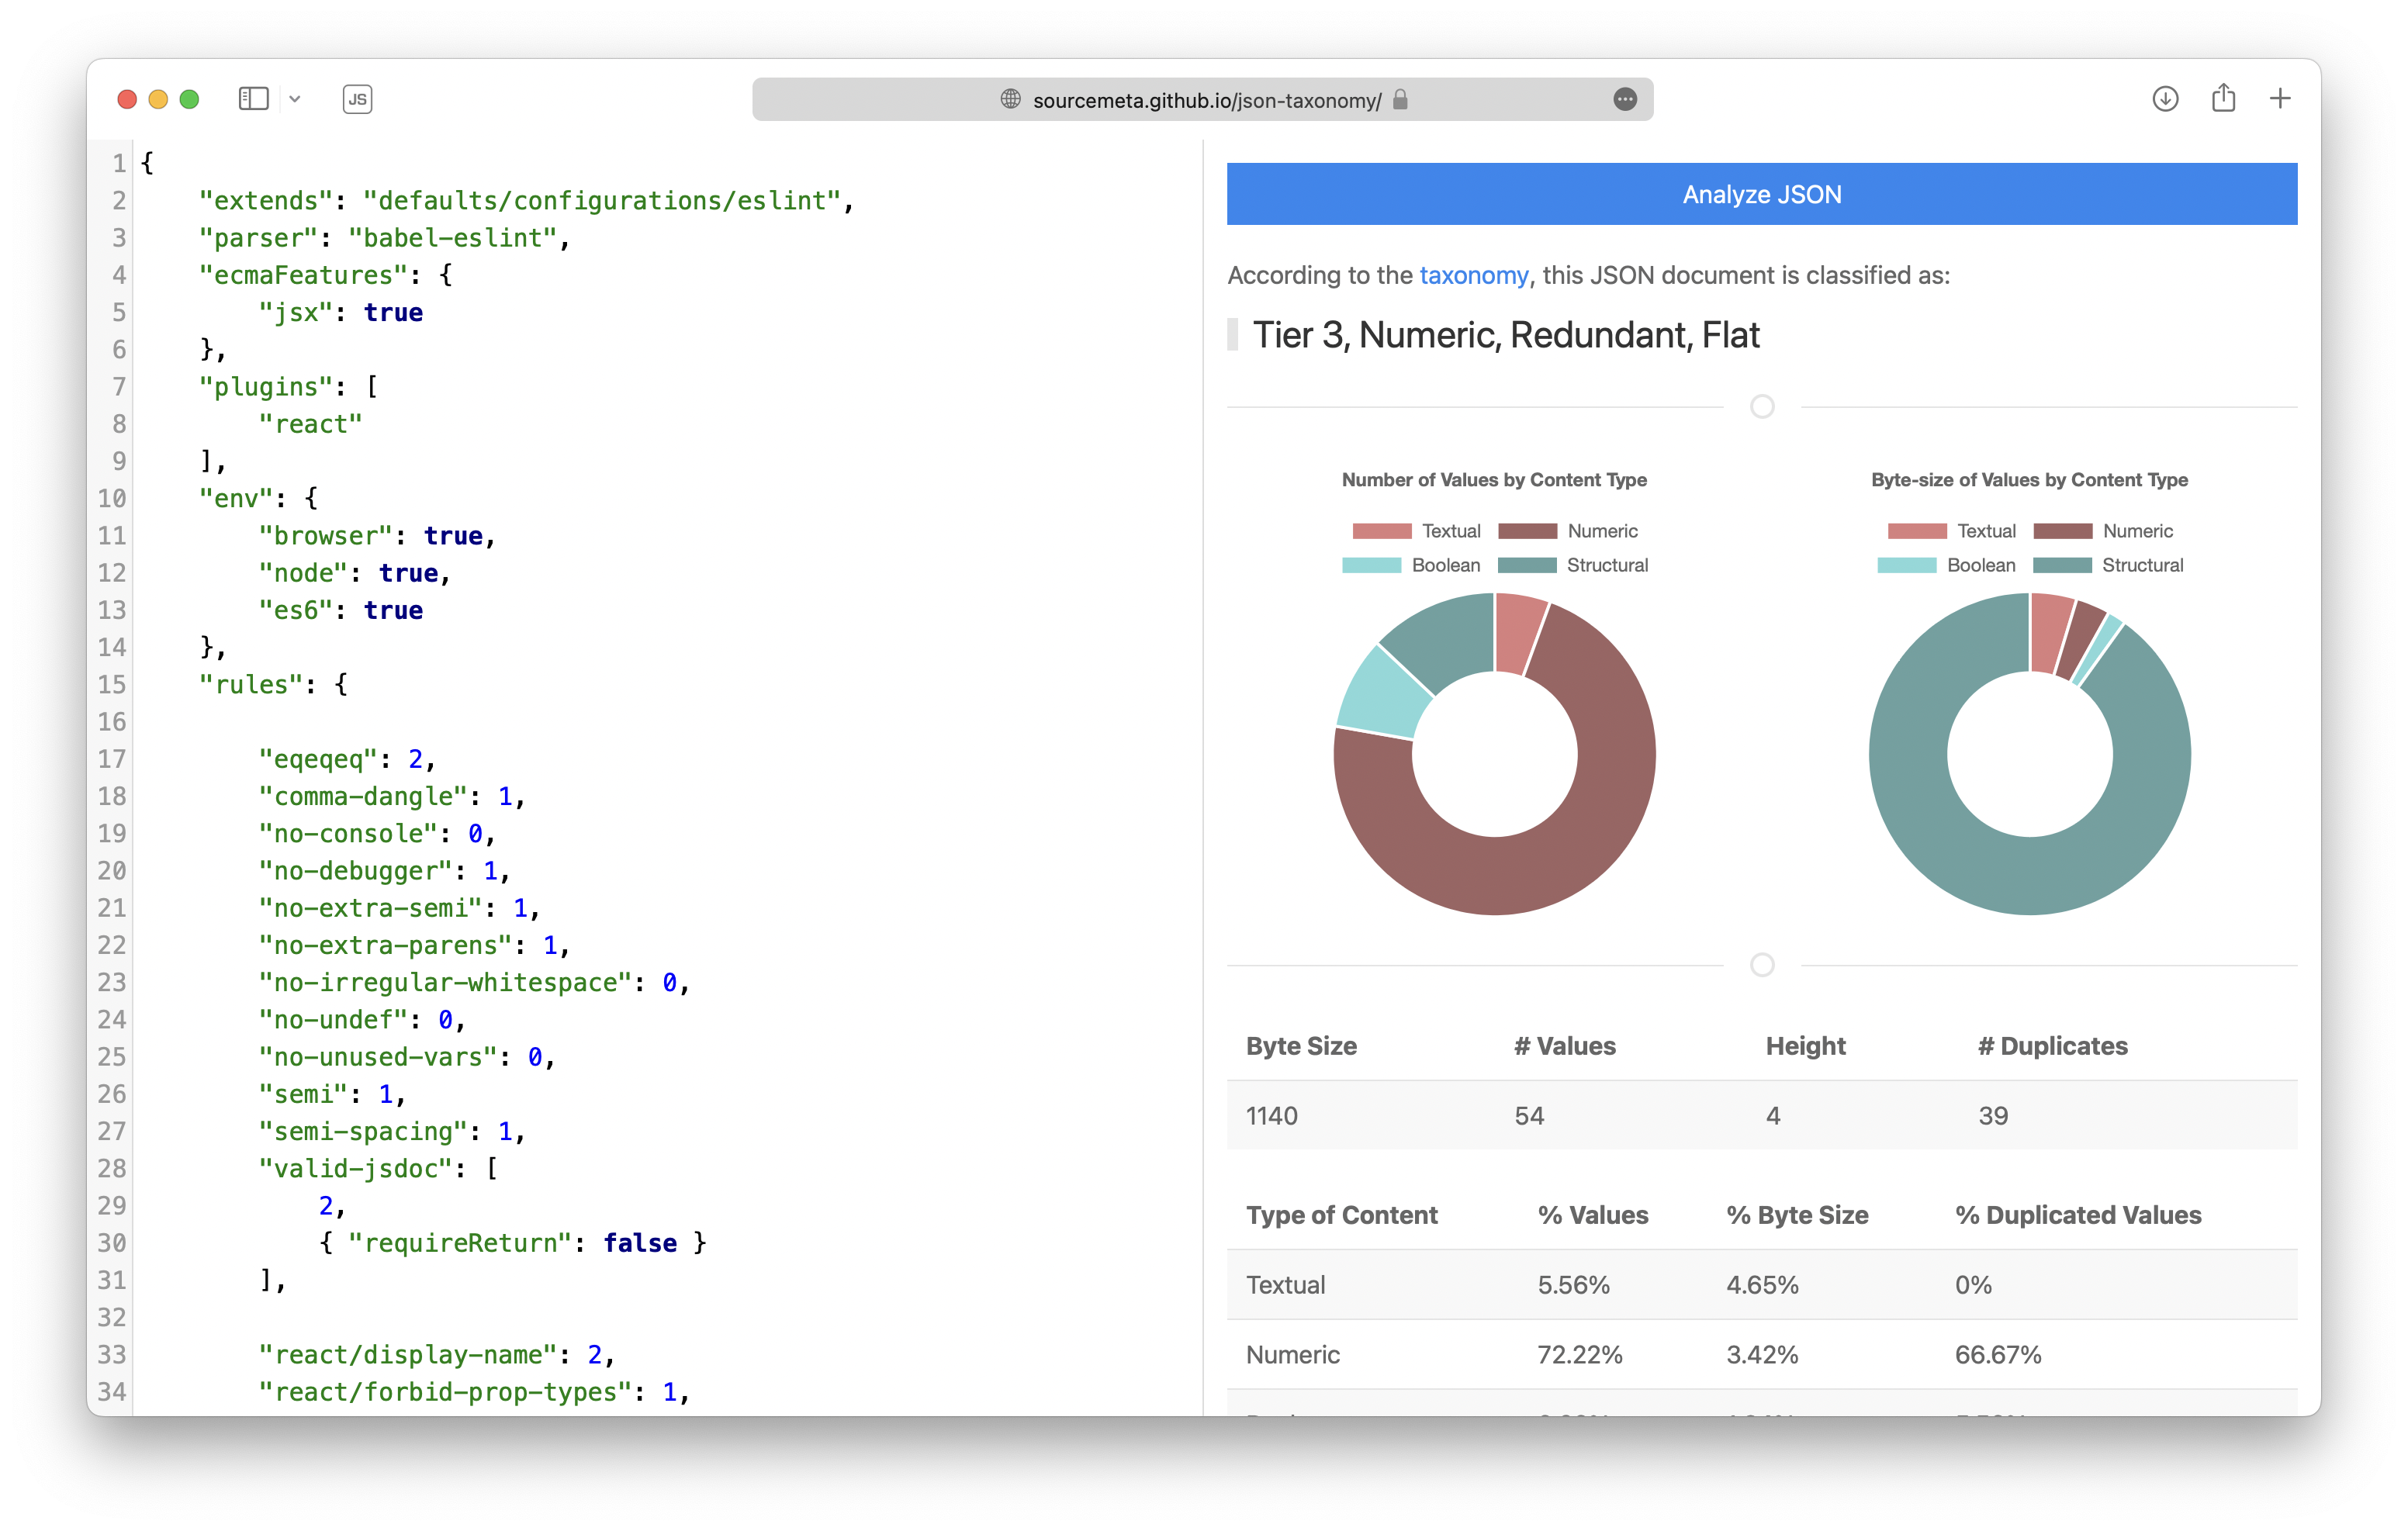
Task: Open the ellipsis page menu in the address bar
Action: click(1625, 99)
